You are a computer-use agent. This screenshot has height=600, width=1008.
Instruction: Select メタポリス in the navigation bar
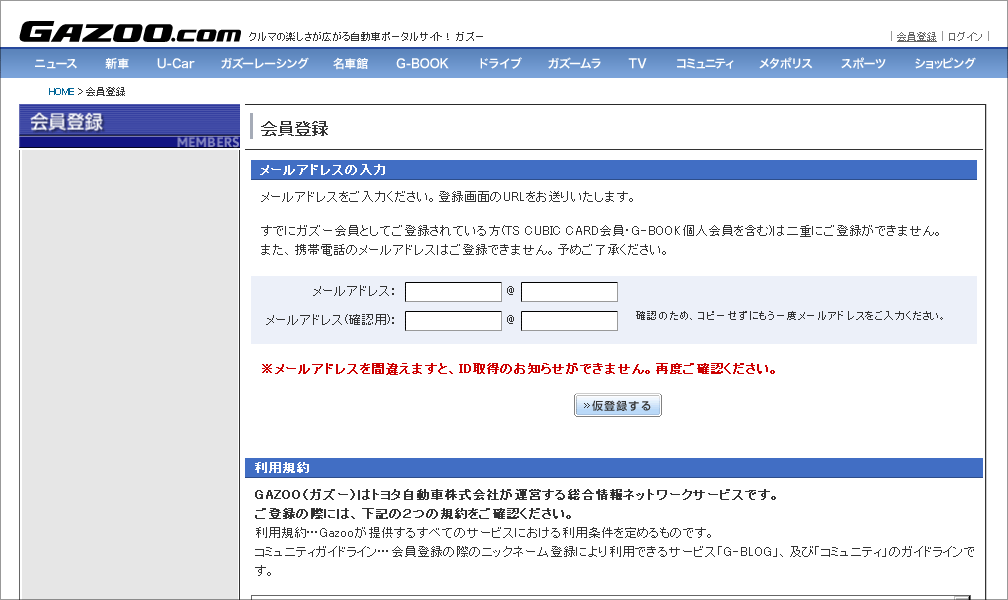(x=786, y=64)
